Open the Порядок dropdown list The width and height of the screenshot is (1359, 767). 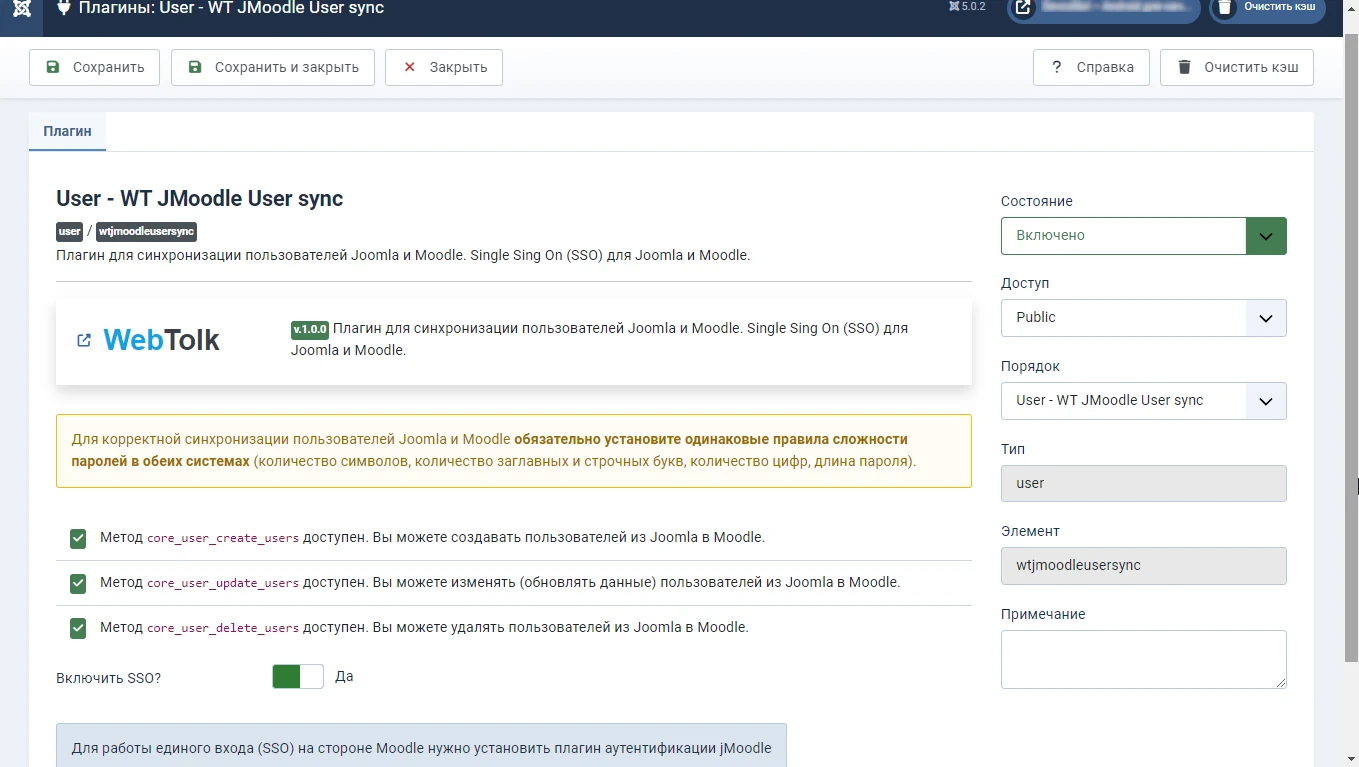click(1143, 401)
